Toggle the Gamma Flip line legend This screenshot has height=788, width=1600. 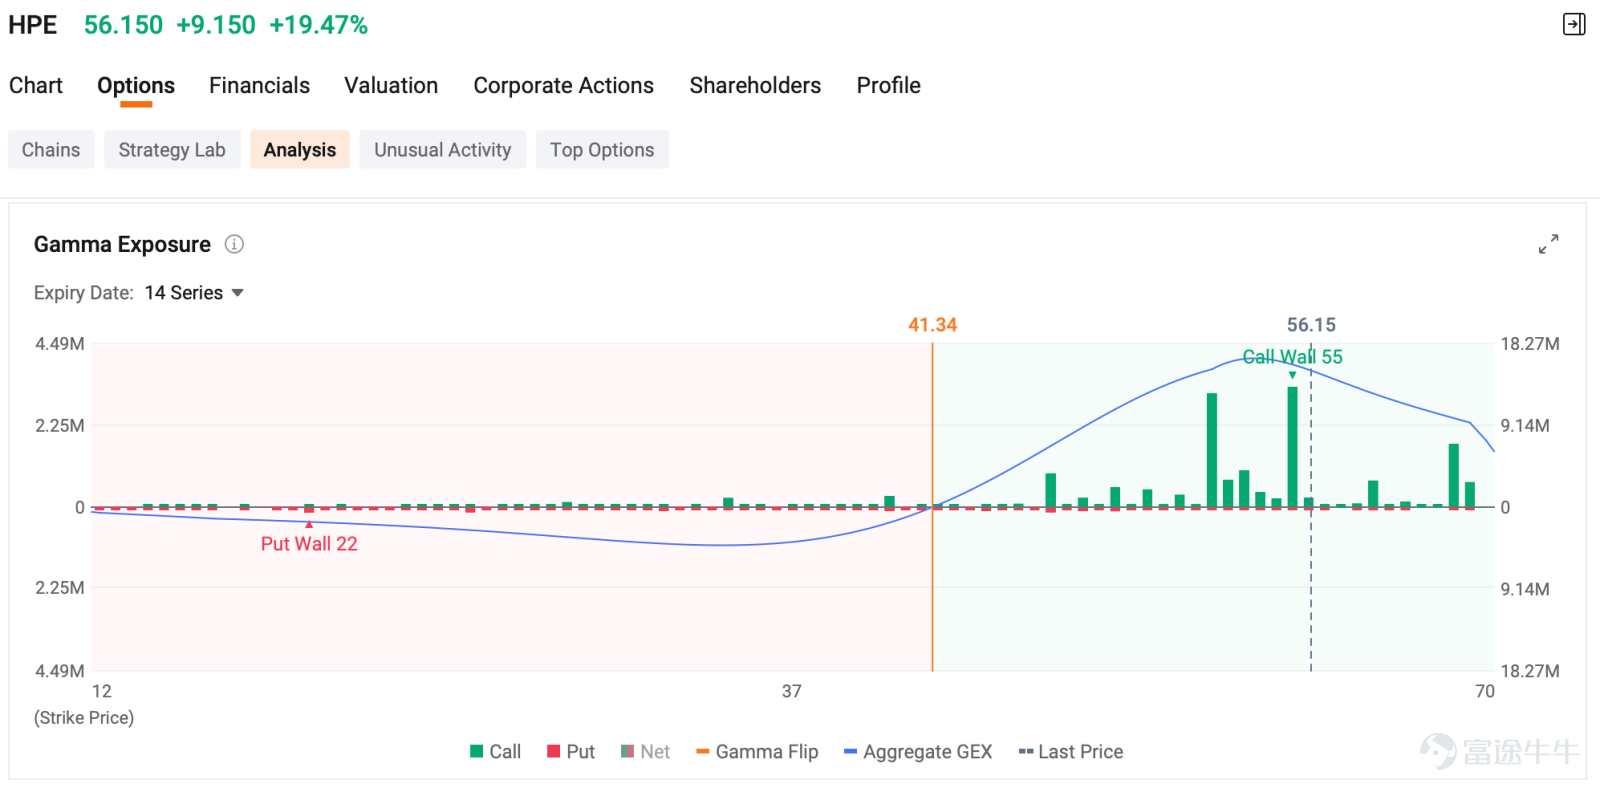(x=757, y=752)
